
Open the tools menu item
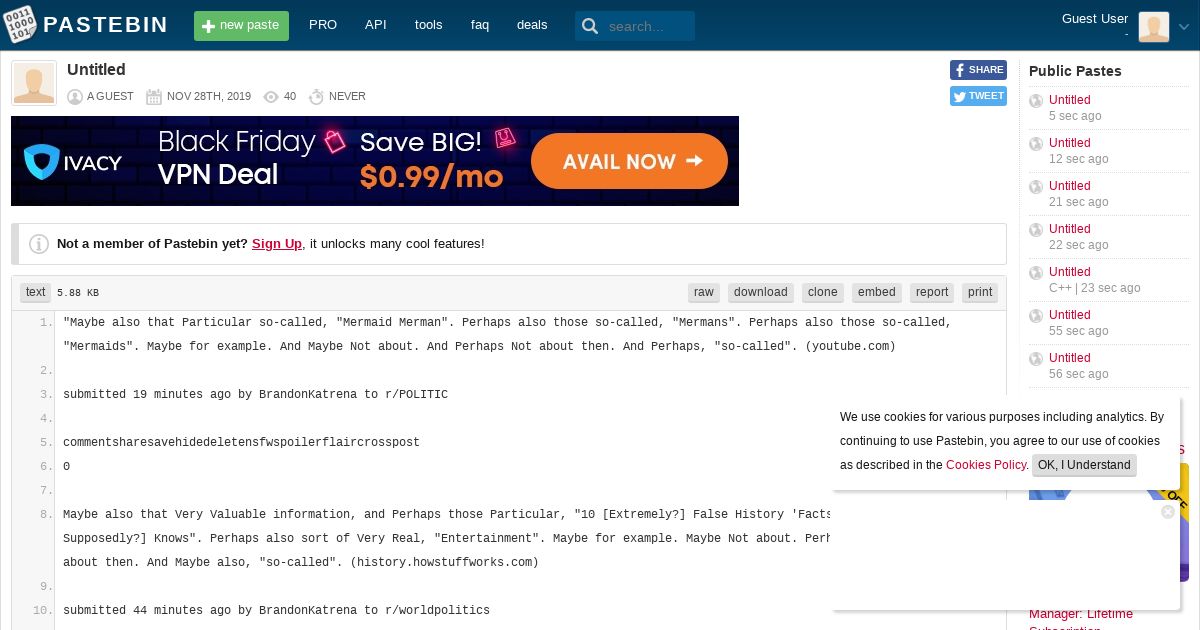pos(428,25)
